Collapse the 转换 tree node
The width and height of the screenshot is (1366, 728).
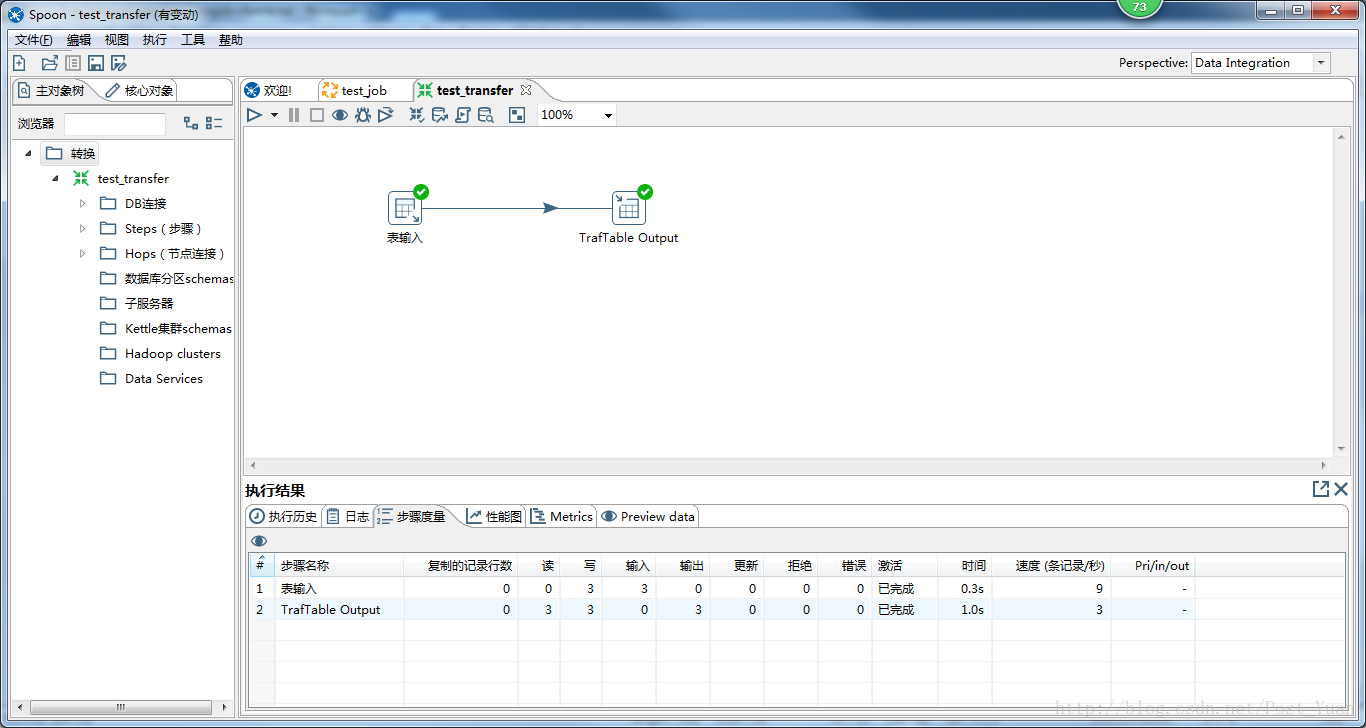[28, 153]
